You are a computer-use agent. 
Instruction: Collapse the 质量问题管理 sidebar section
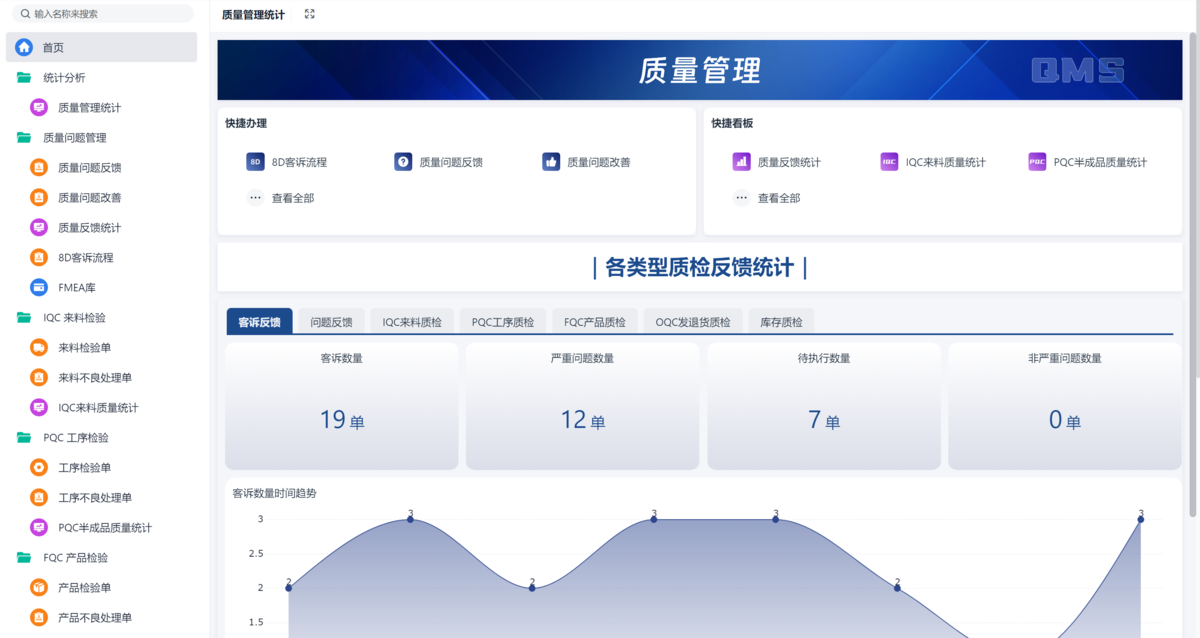tap(23, 137)
